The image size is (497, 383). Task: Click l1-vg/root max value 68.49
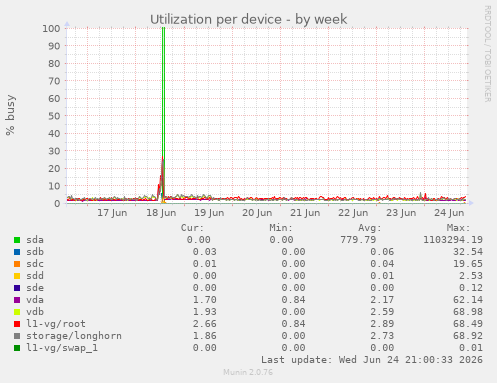point(468,324)
